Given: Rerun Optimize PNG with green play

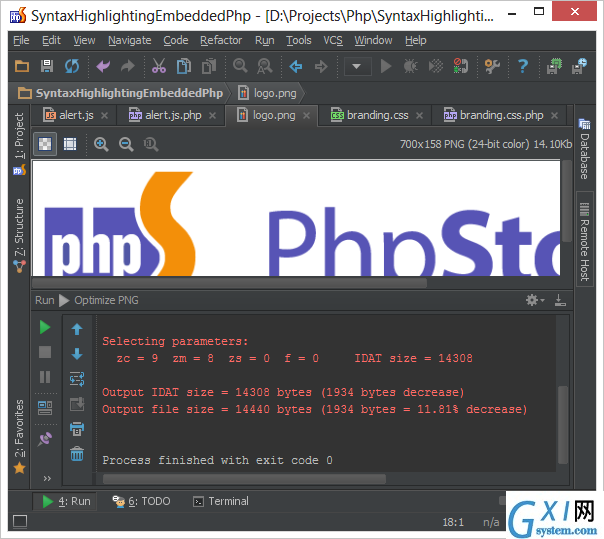Looking at the screenshot, I should click(x=45, y=327).
